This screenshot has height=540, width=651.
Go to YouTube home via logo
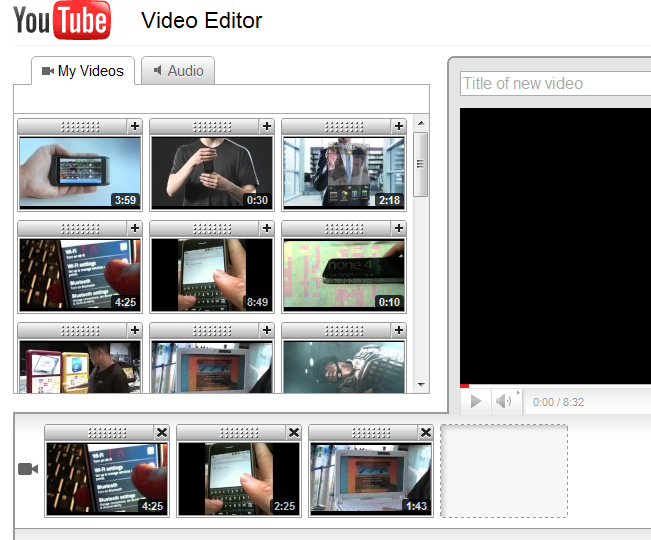pos(62,22)
